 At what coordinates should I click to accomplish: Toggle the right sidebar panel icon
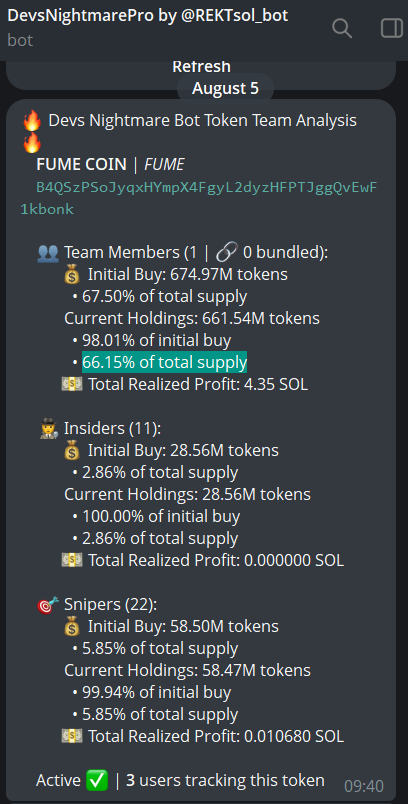[x=392, y=28]
